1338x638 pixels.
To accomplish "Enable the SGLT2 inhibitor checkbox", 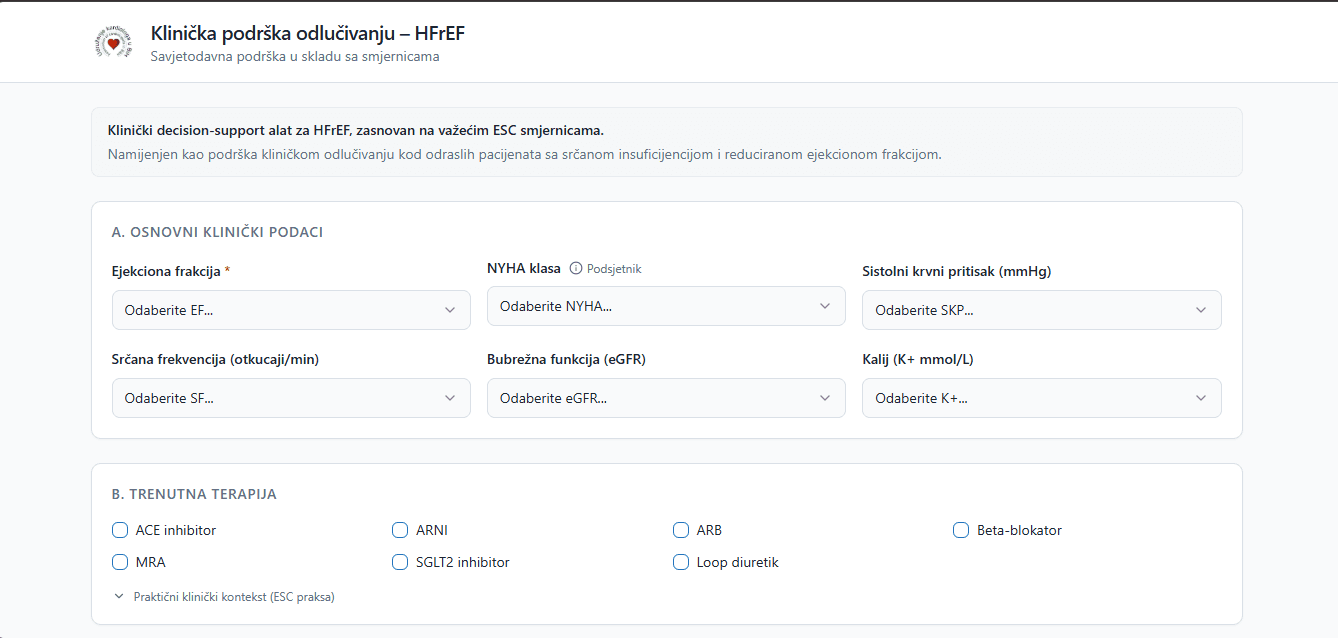I will [x=400, y=562].
